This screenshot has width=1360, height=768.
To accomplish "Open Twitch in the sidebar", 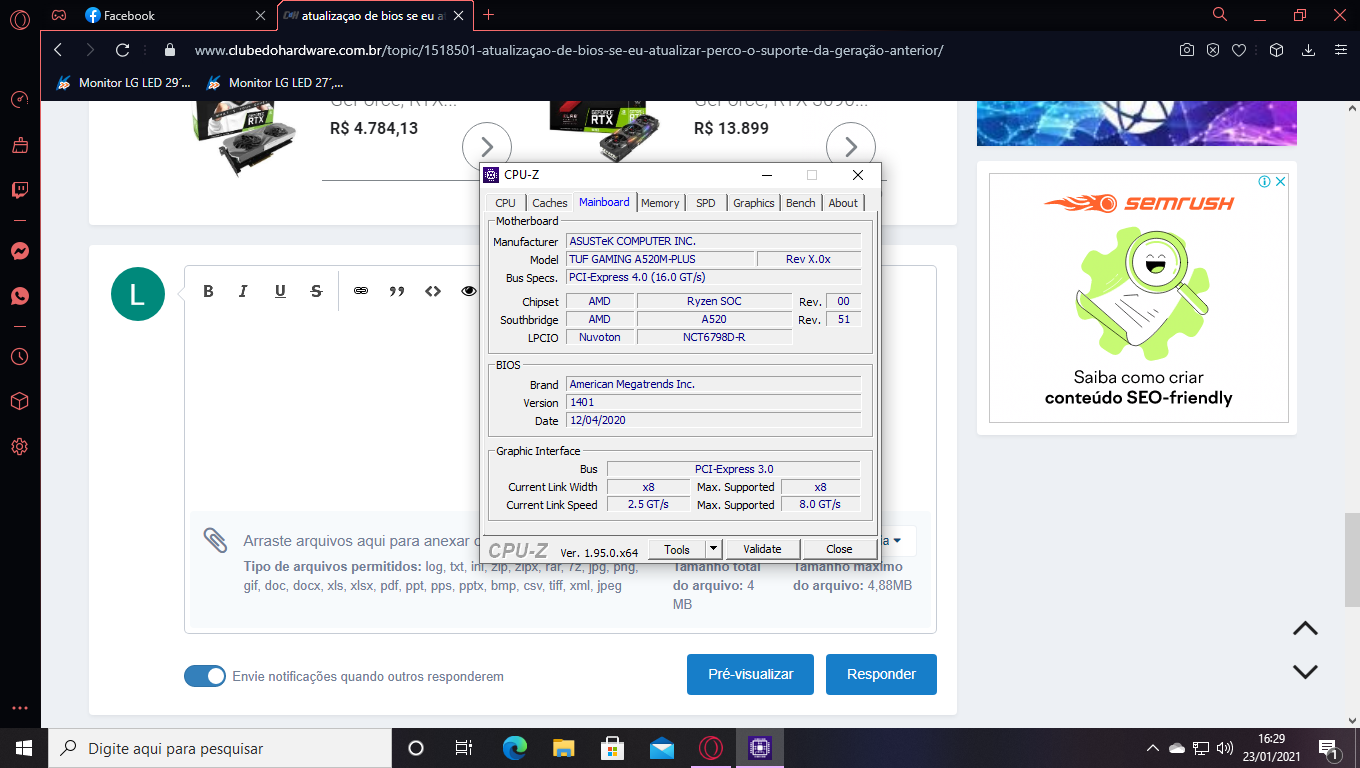I will [x=20, y=190].
